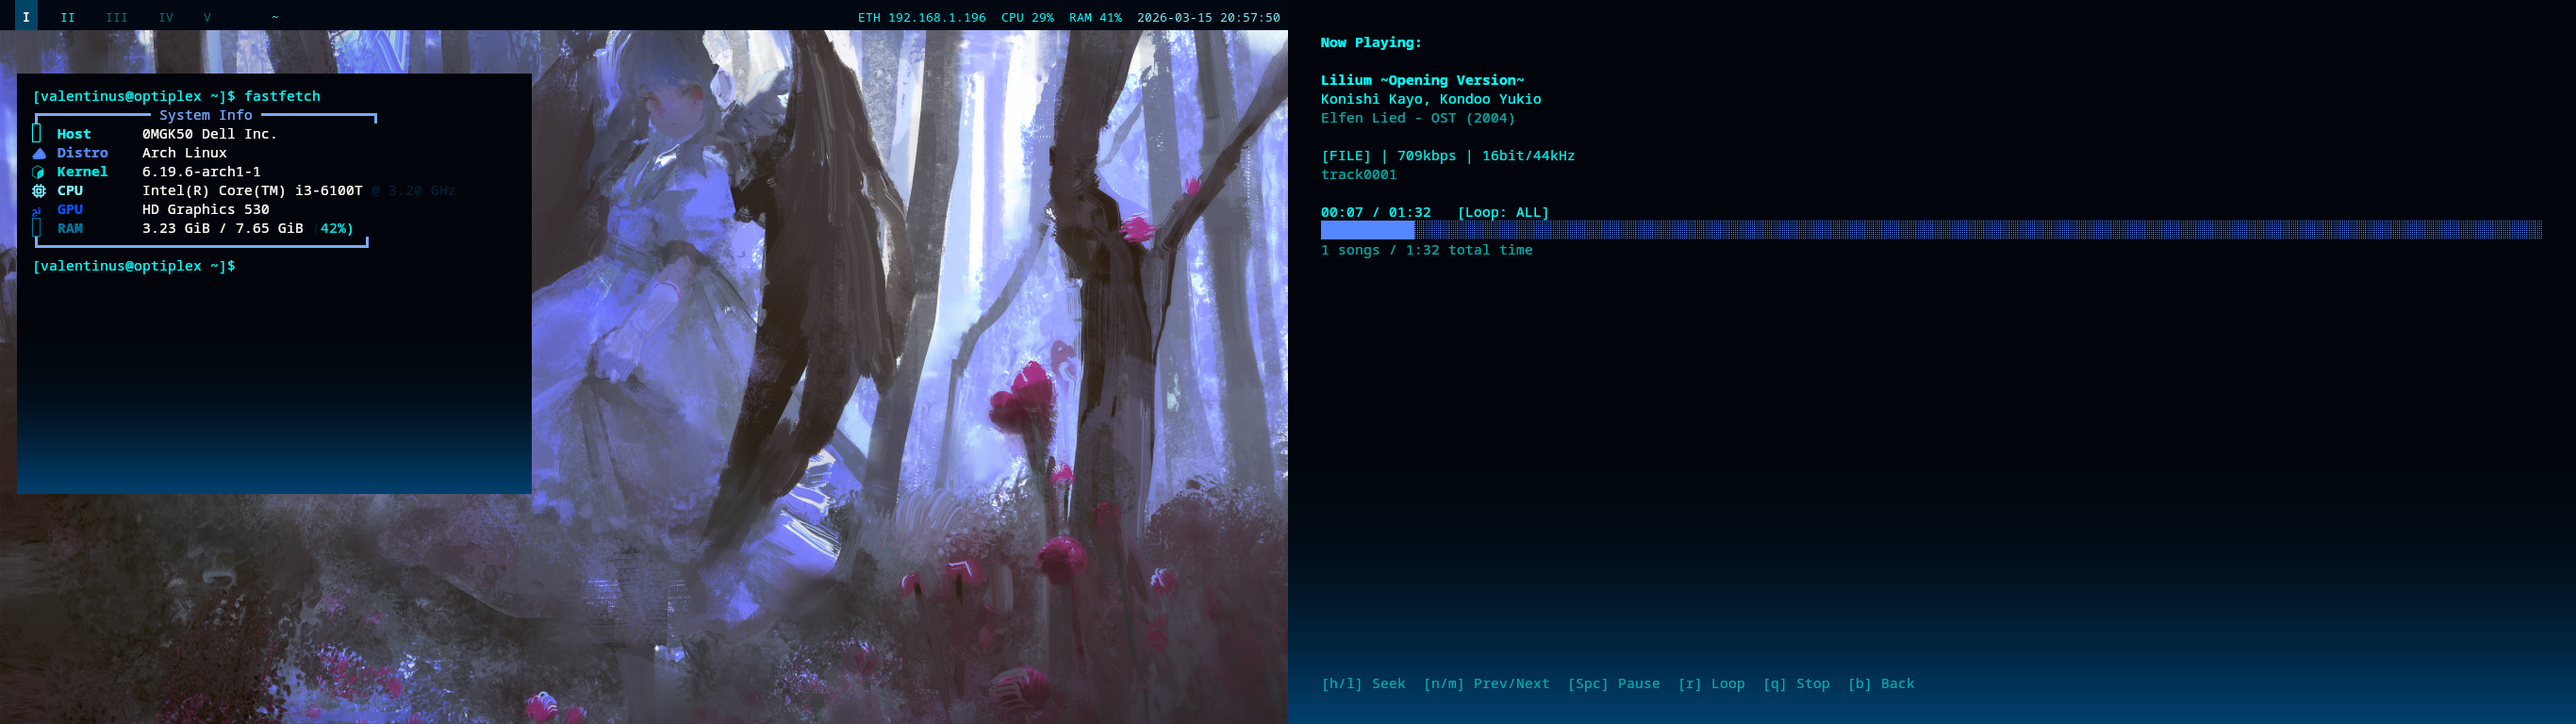Click the "42%" RAM percentage in terminal
This screenshot has width=2576, height=724.
coord(333,229)
